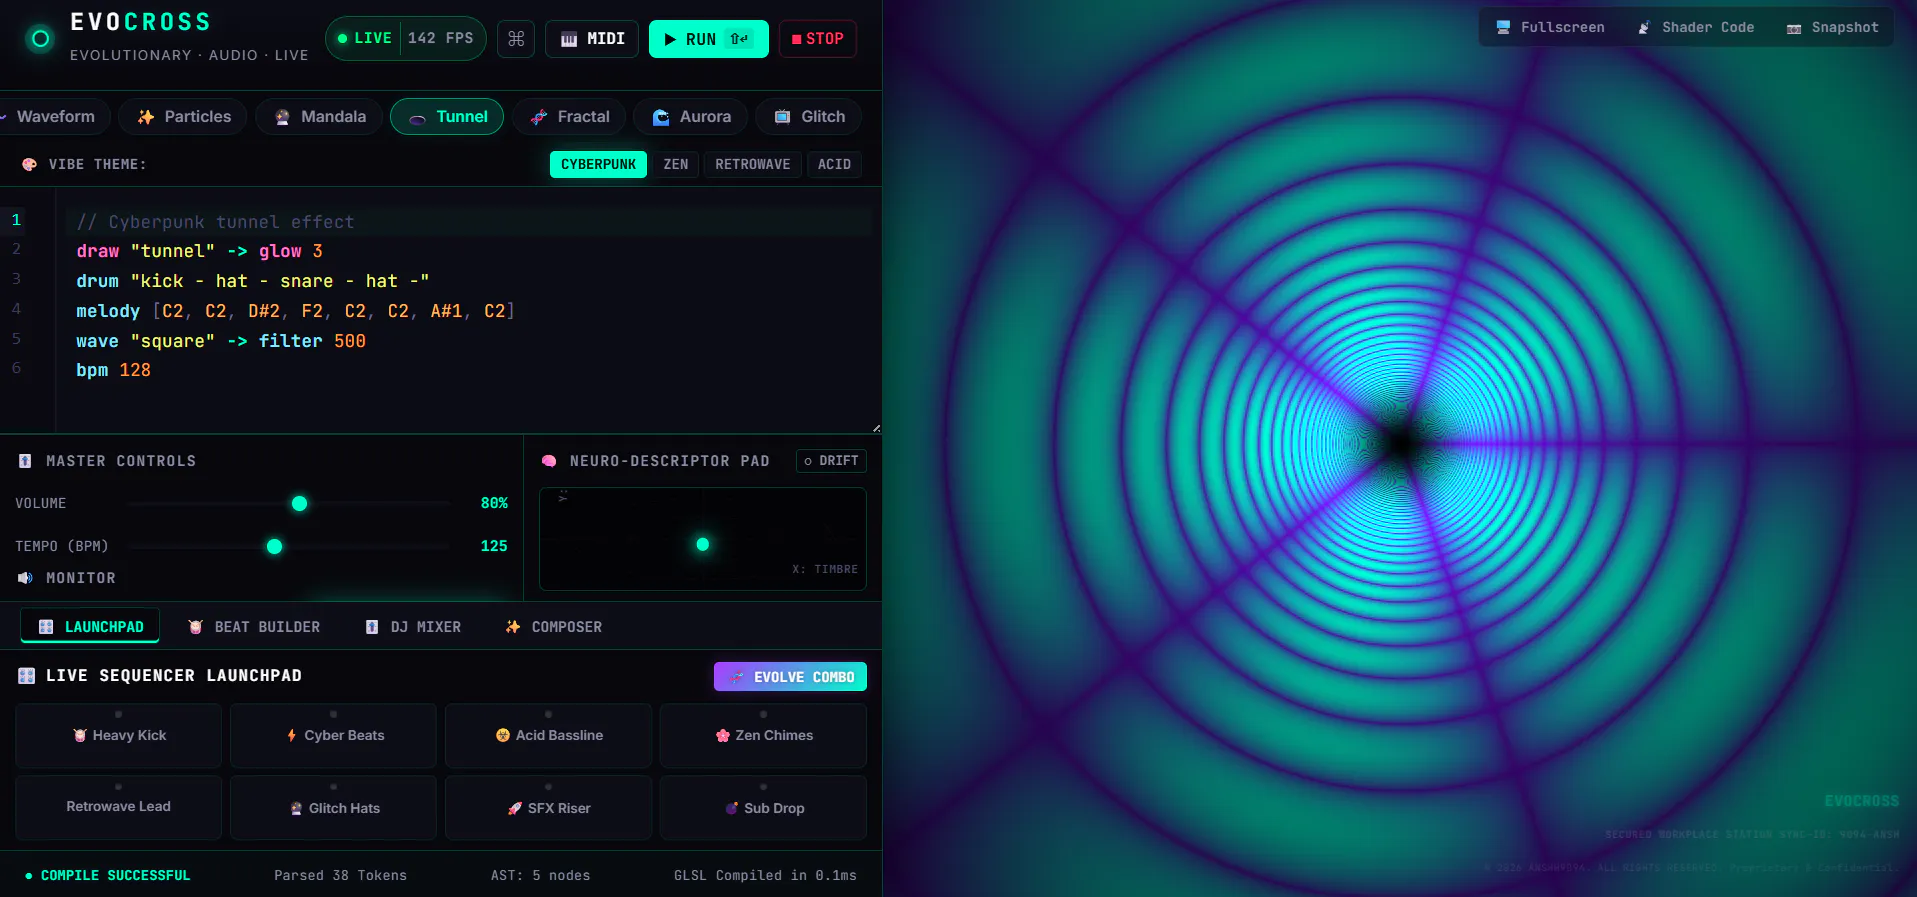
Task: Click the "X: TIMBRE" axis label
Action: (x=825, y=569)
